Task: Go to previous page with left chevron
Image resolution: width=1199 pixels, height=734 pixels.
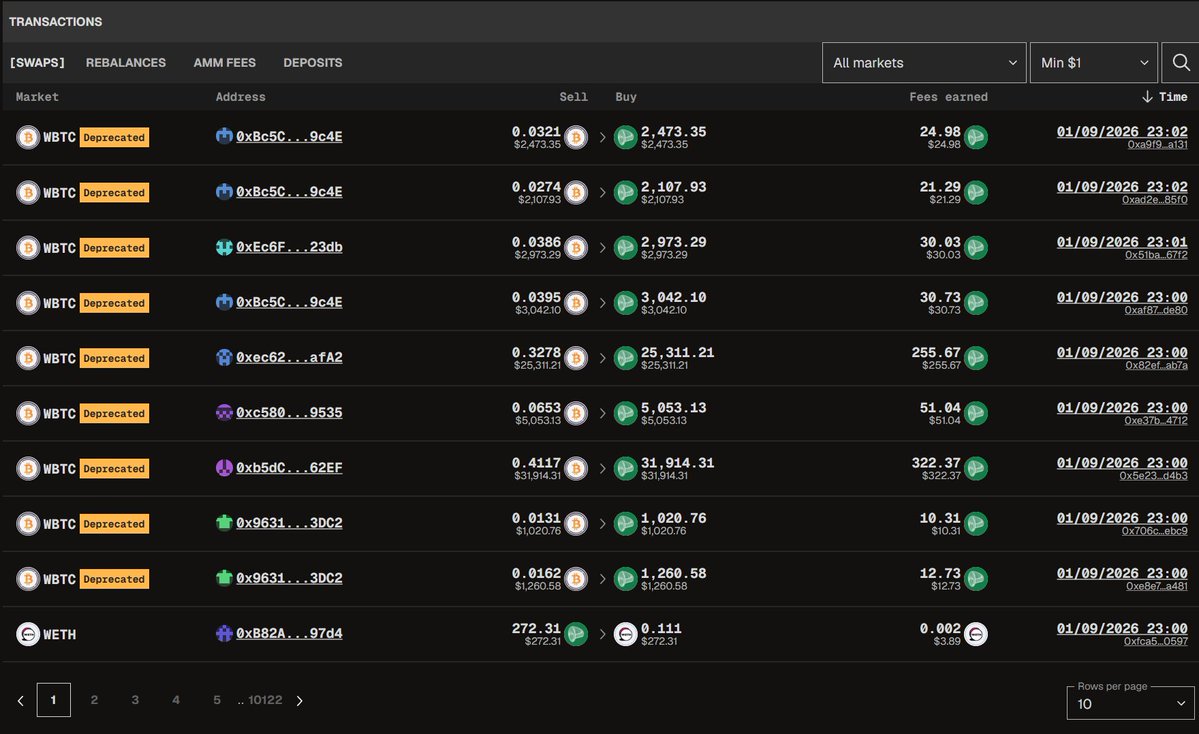Action: 21,700
